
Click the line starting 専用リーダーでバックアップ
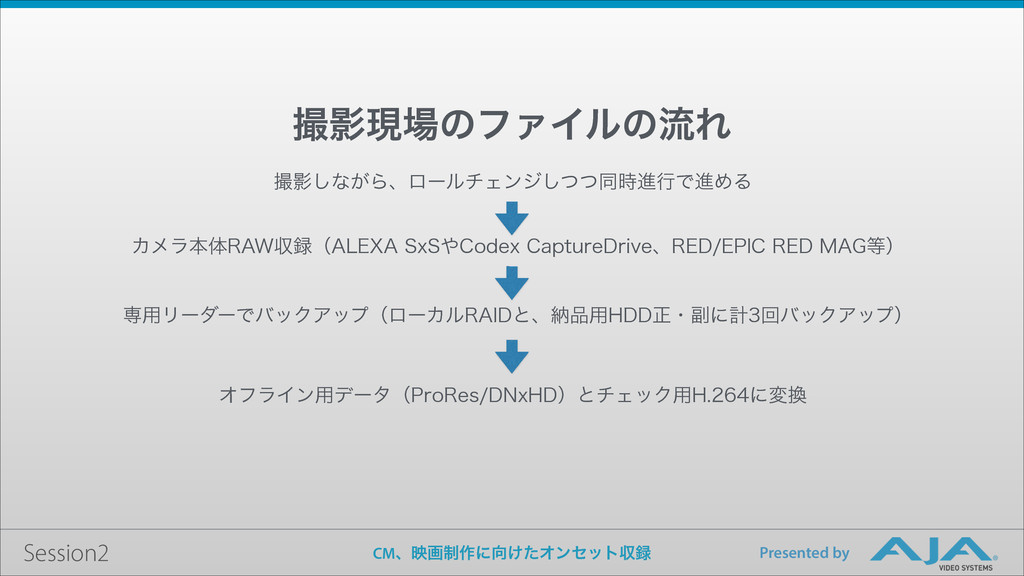click(512, 315)
